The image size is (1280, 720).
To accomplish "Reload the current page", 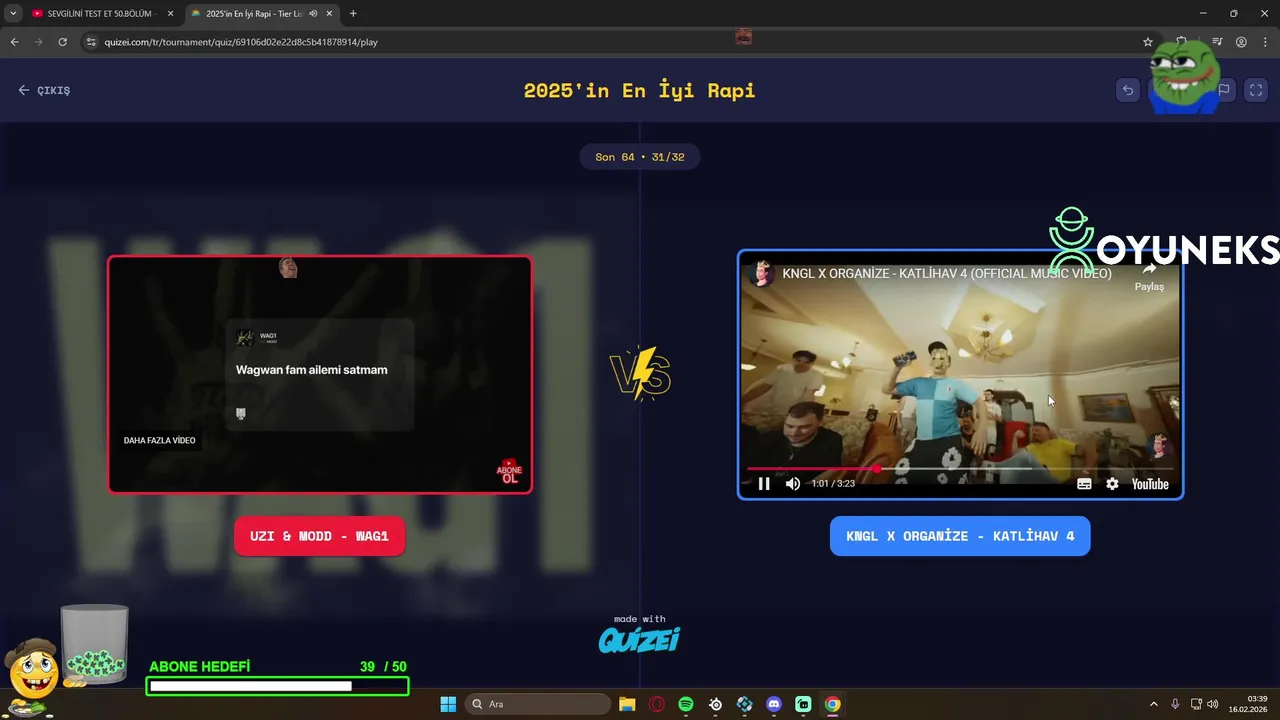I will pyautogui.click(x=62, y=42).
